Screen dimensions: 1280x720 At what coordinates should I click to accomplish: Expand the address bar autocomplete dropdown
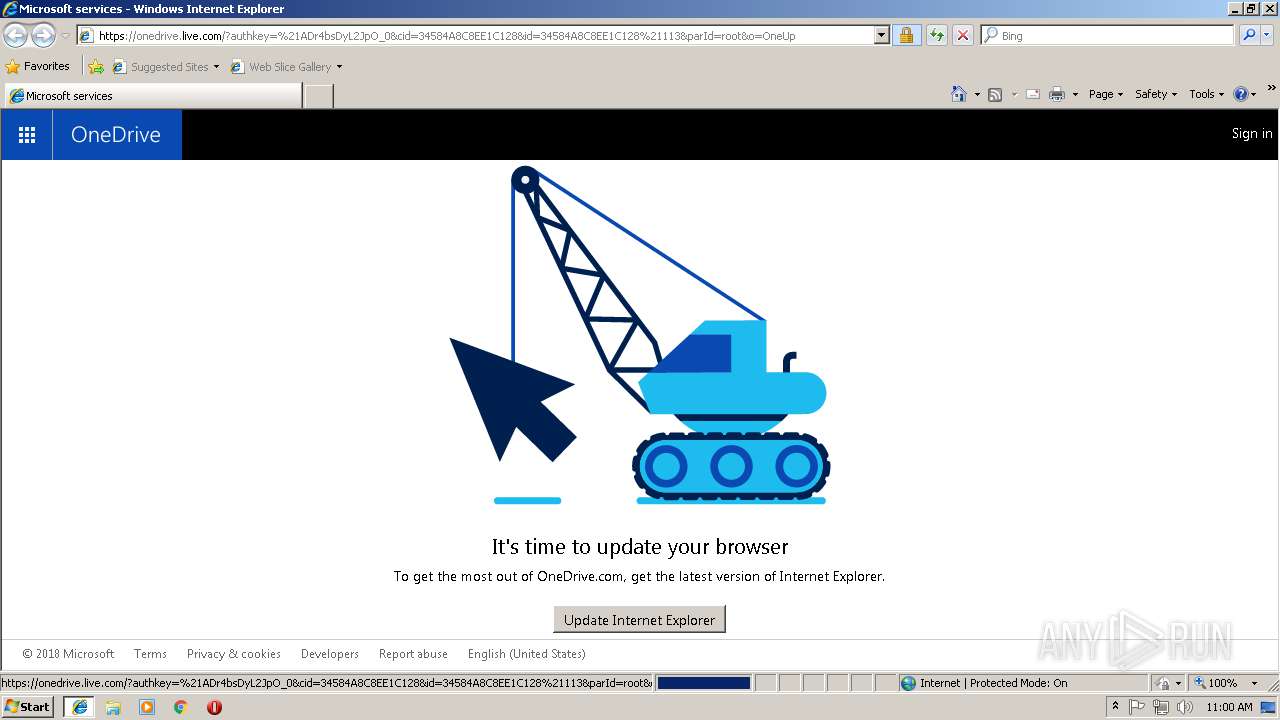click(x=881, y=35)
